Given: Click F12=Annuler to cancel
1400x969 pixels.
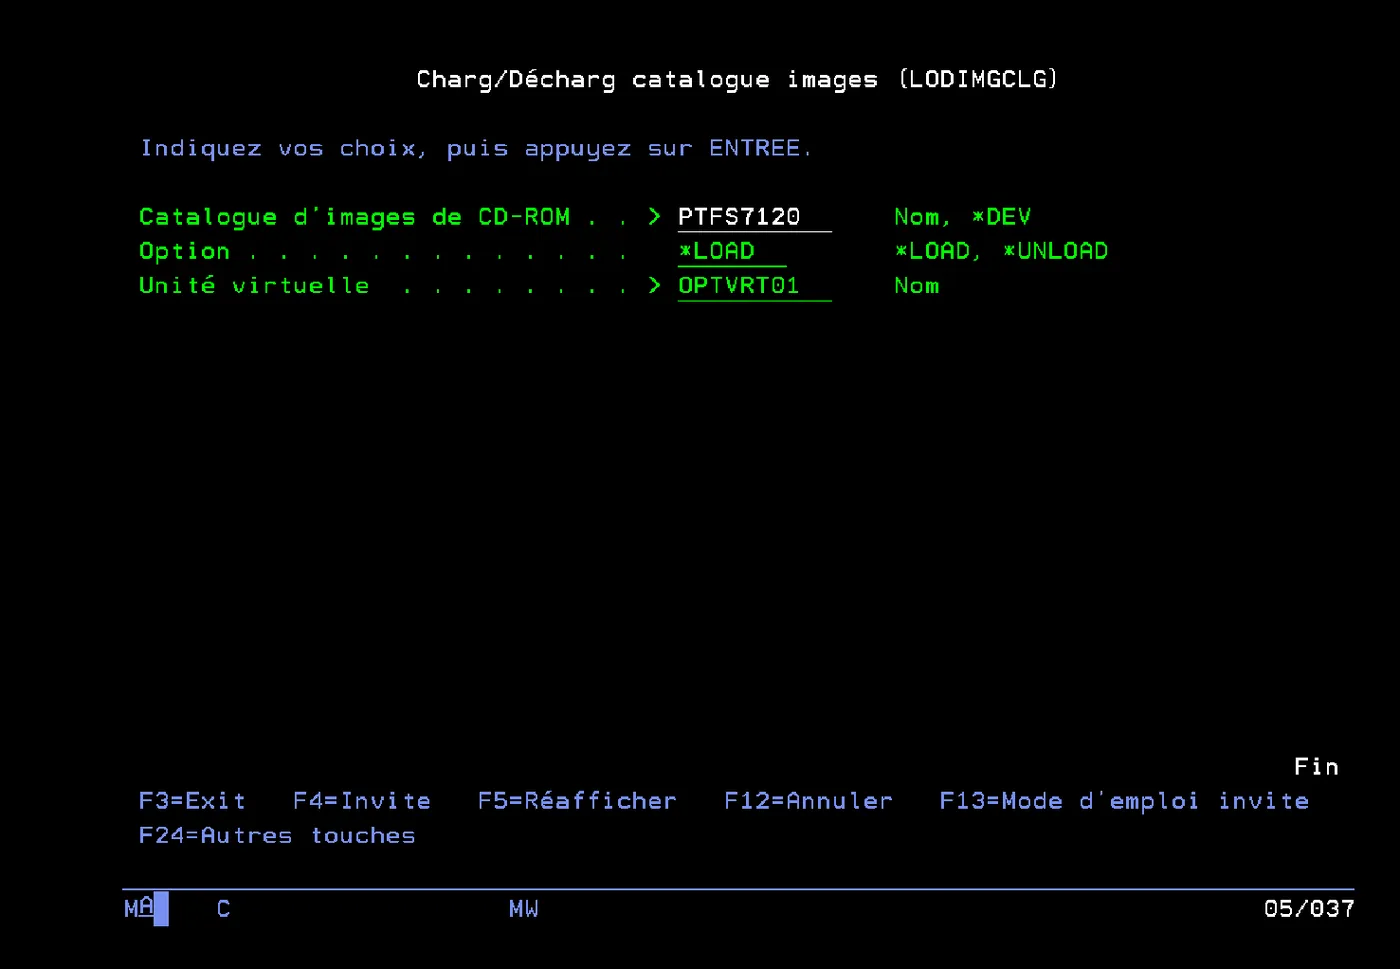Looking at the screenshot, I should click(808, 801).
